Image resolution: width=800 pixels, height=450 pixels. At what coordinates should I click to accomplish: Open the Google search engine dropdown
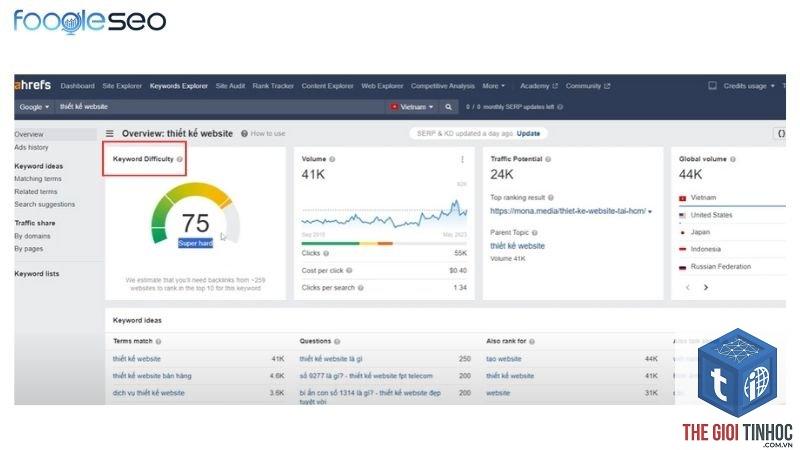pos(34,107)
